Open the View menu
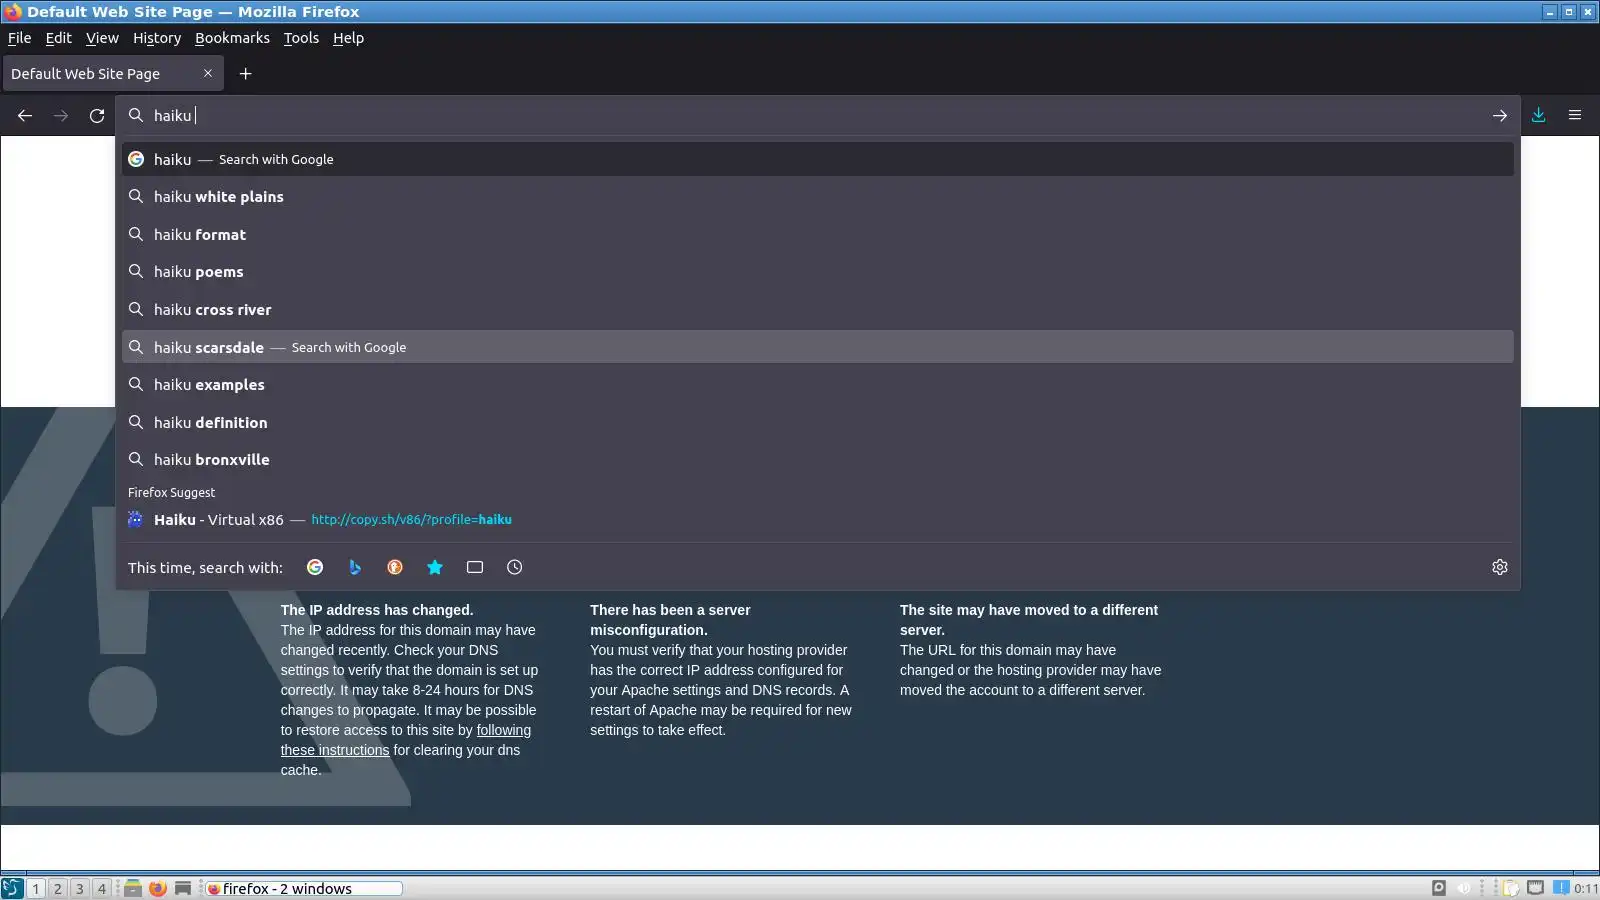Screen dimensions: 1600x900 [102, 38]
